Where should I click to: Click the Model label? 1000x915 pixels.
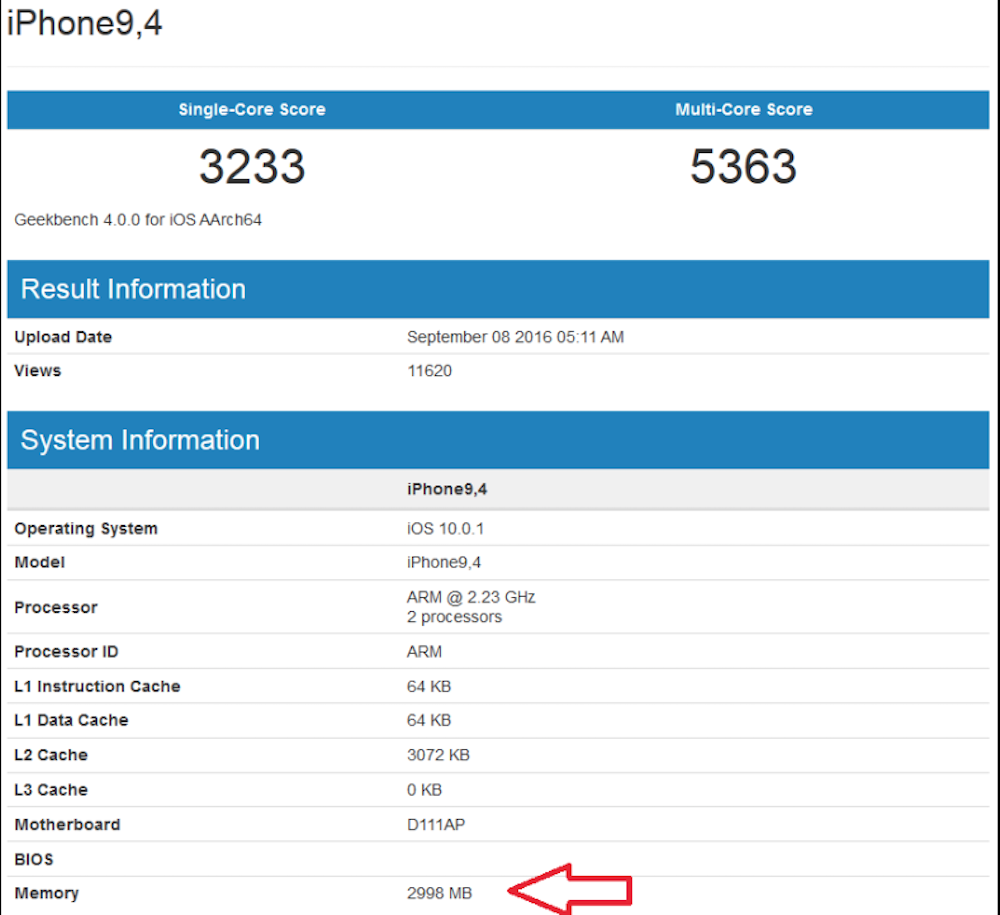40,562
